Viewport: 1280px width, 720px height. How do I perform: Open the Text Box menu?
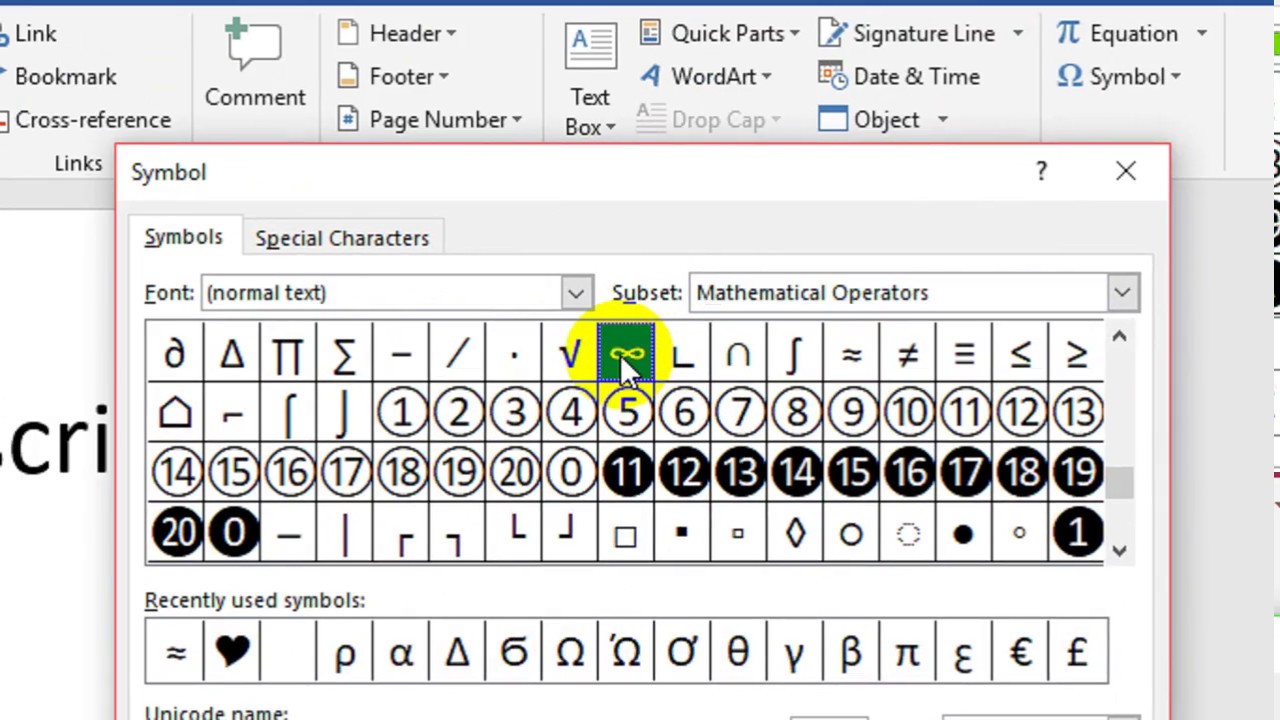(x=590, y=80)
